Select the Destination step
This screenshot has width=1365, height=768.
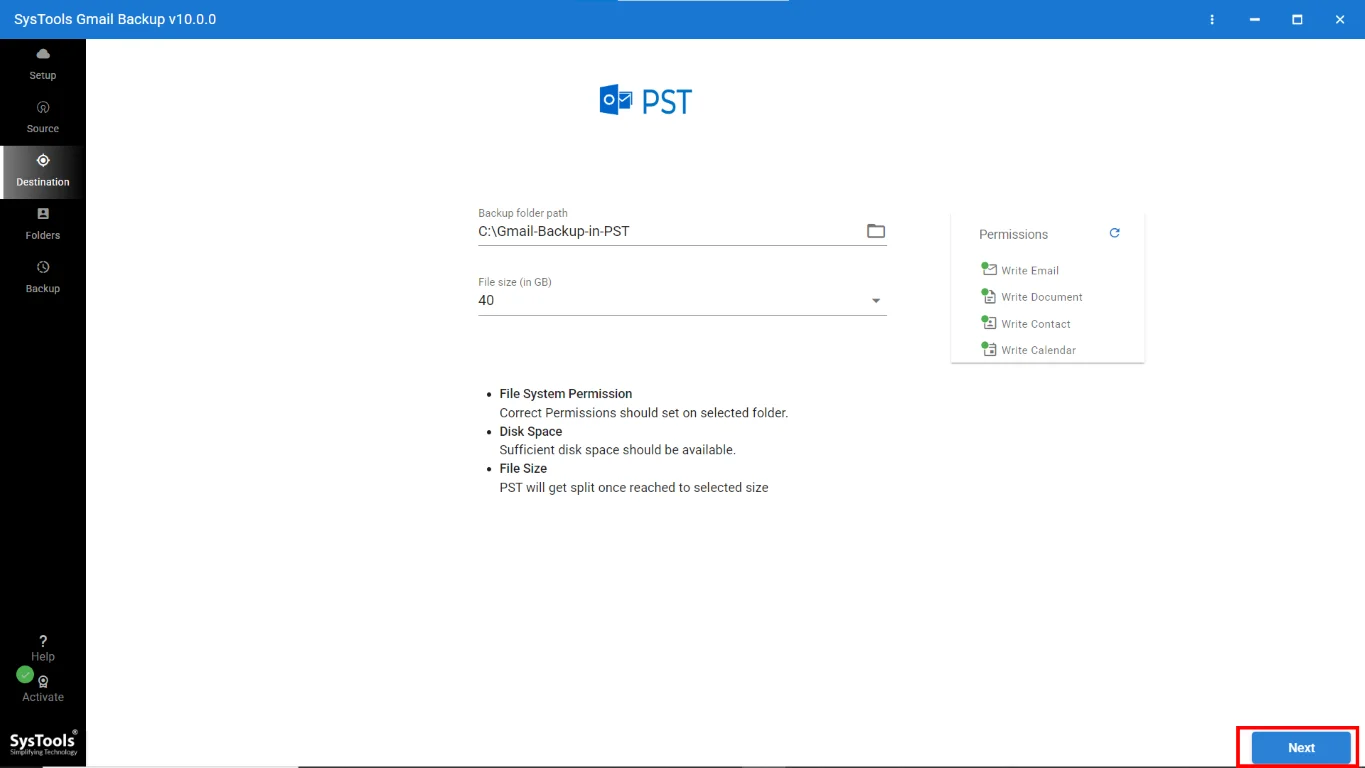[43, 171]
